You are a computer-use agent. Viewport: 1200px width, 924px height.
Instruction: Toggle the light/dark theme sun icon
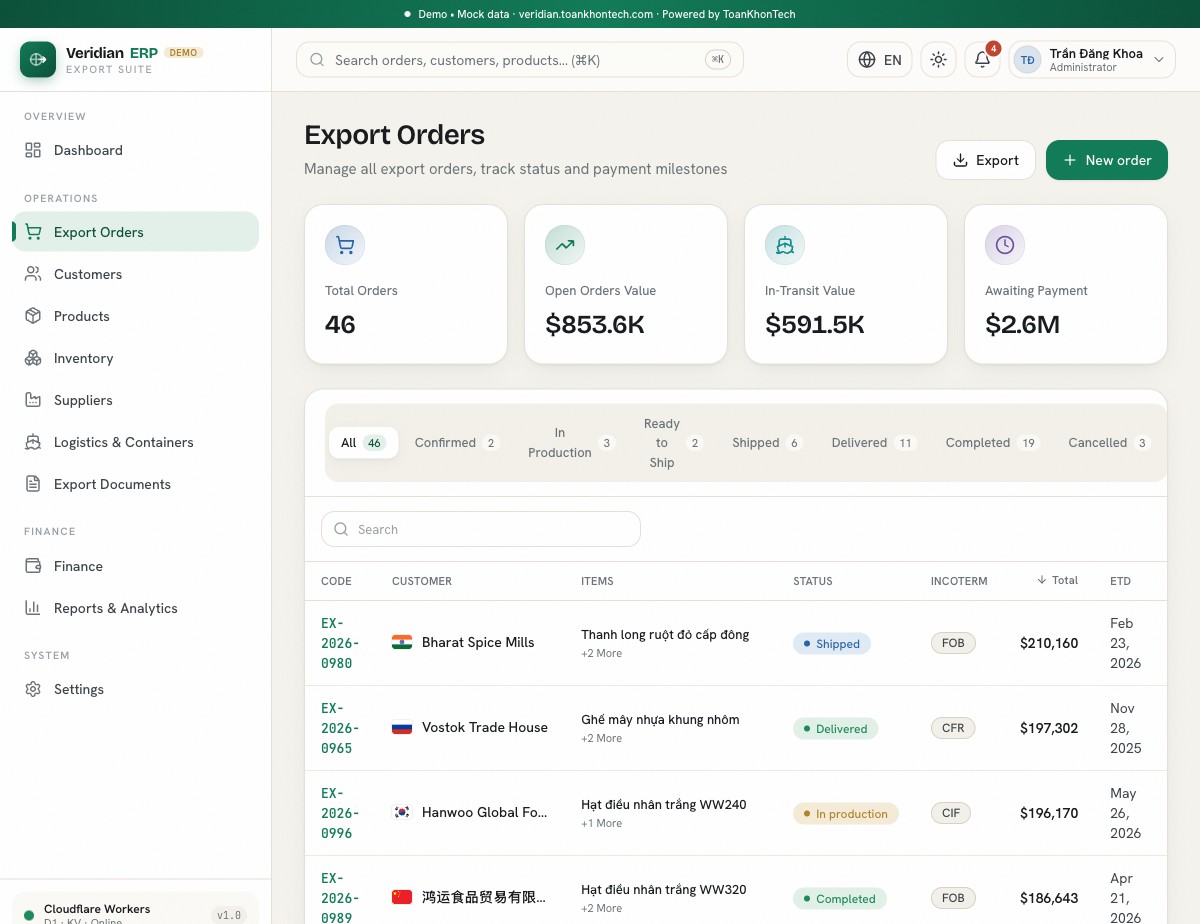pyautogui.click(x=938, y=60)
